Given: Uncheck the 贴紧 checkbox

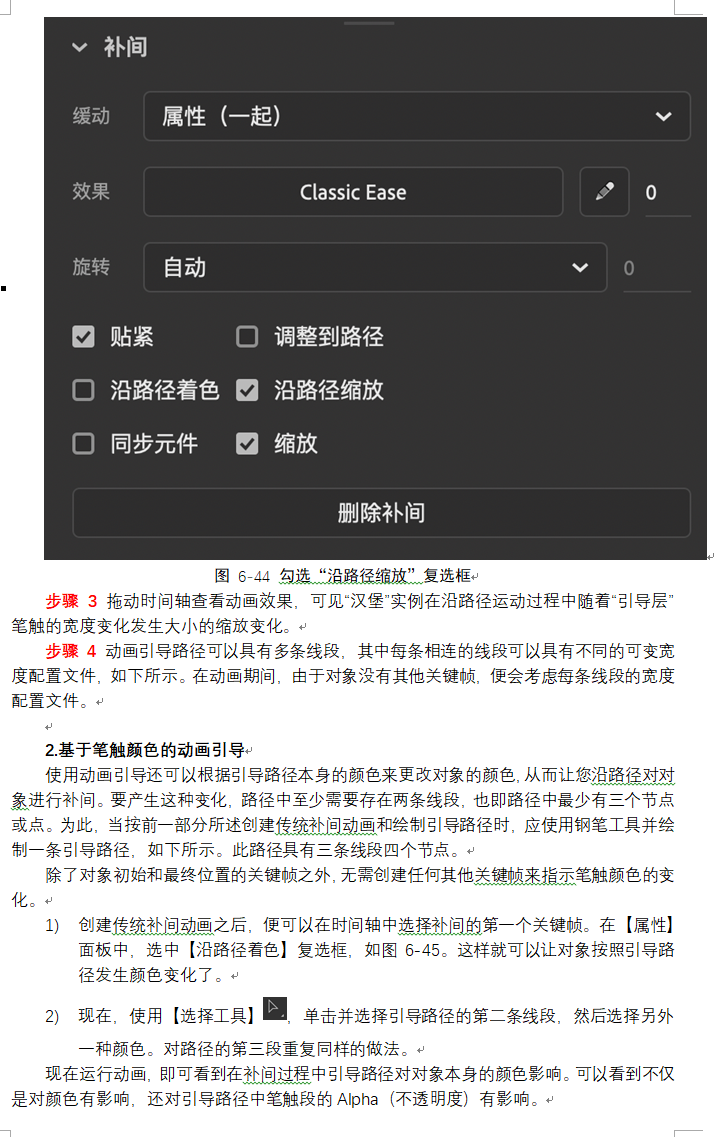Looking at the screenshot, I should [x=83, y=336].
